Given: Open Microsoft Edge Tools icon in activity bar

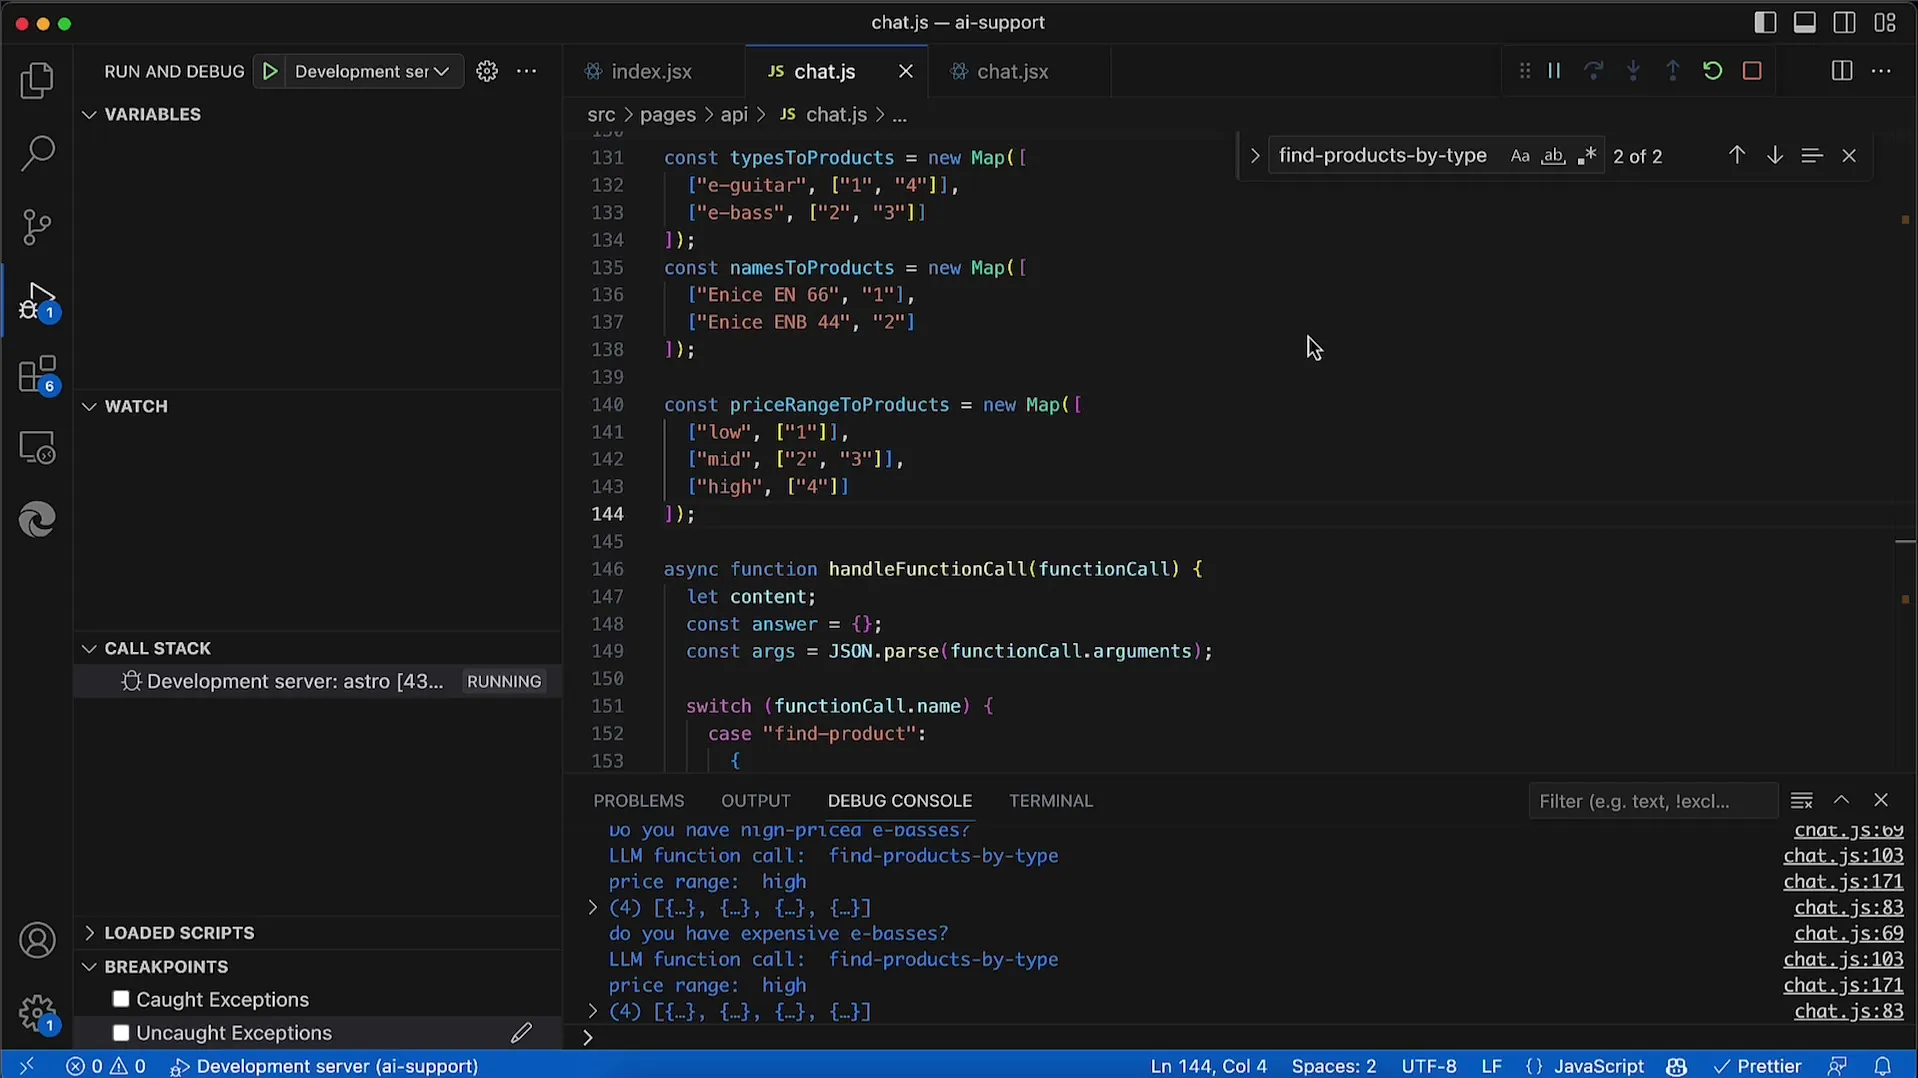Looking at the screenshot, I should (37, 520).
